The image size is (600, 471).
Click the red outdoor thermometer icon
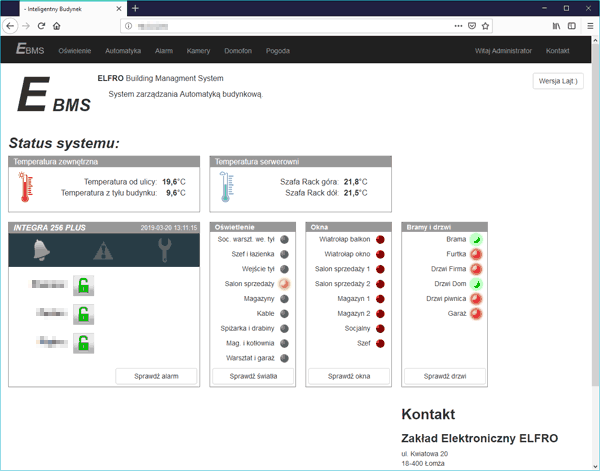[26, 186]
